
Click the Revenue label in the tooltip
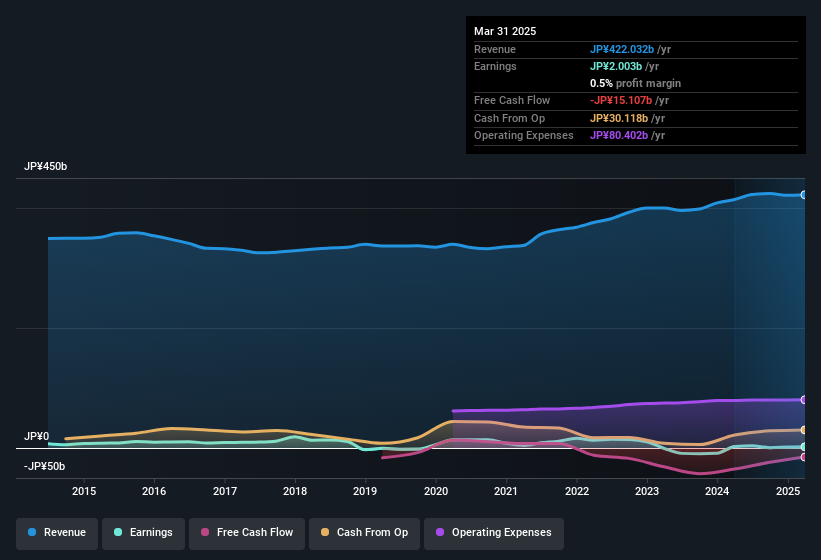pos(495,49)
